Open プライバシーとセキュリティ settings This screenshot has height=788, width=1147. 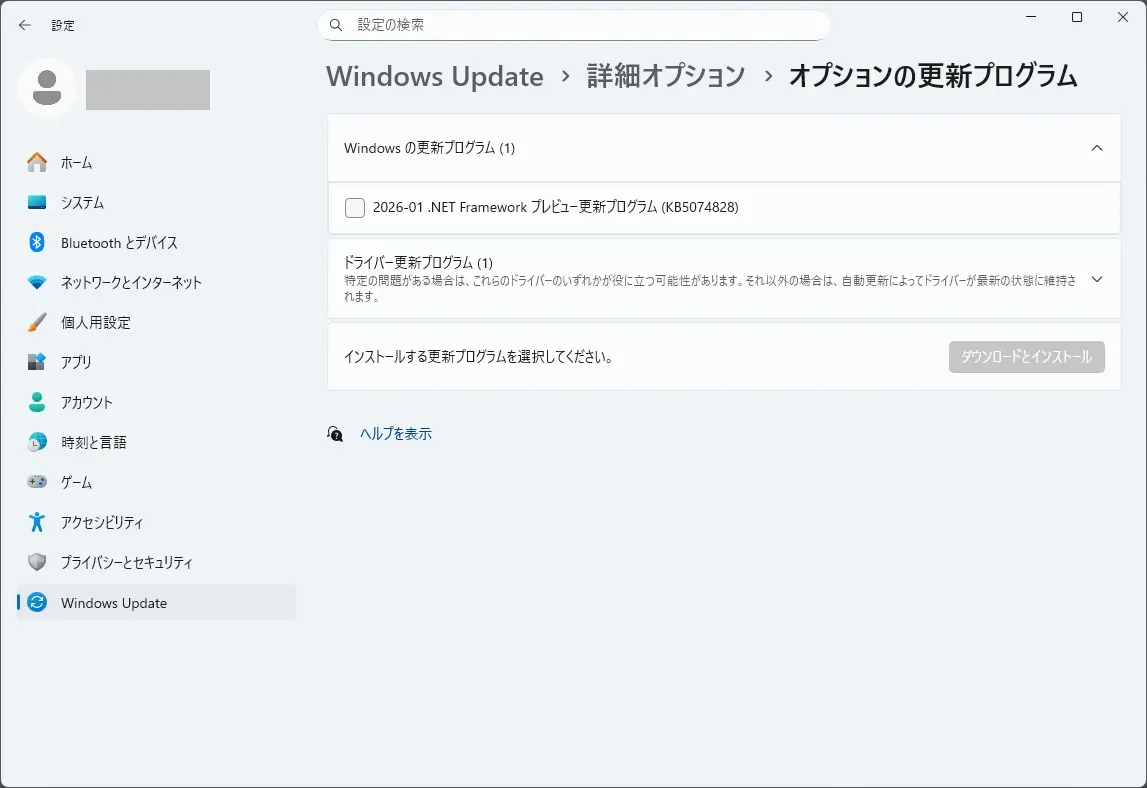tap(126, 562)
